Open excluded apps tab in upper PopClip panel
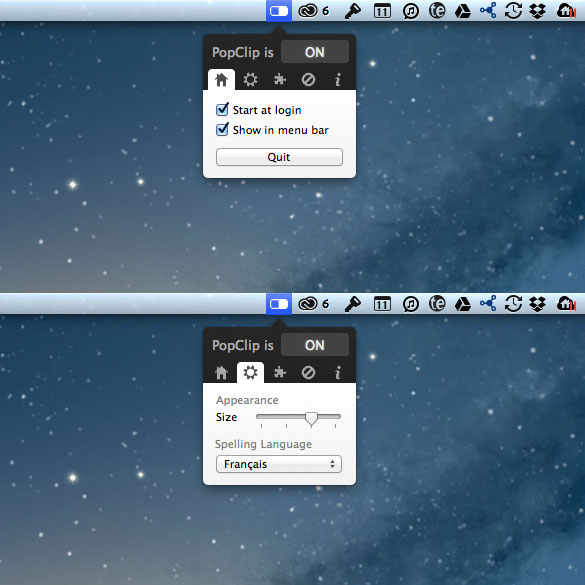The image size is (585, 585). (308, 79)
